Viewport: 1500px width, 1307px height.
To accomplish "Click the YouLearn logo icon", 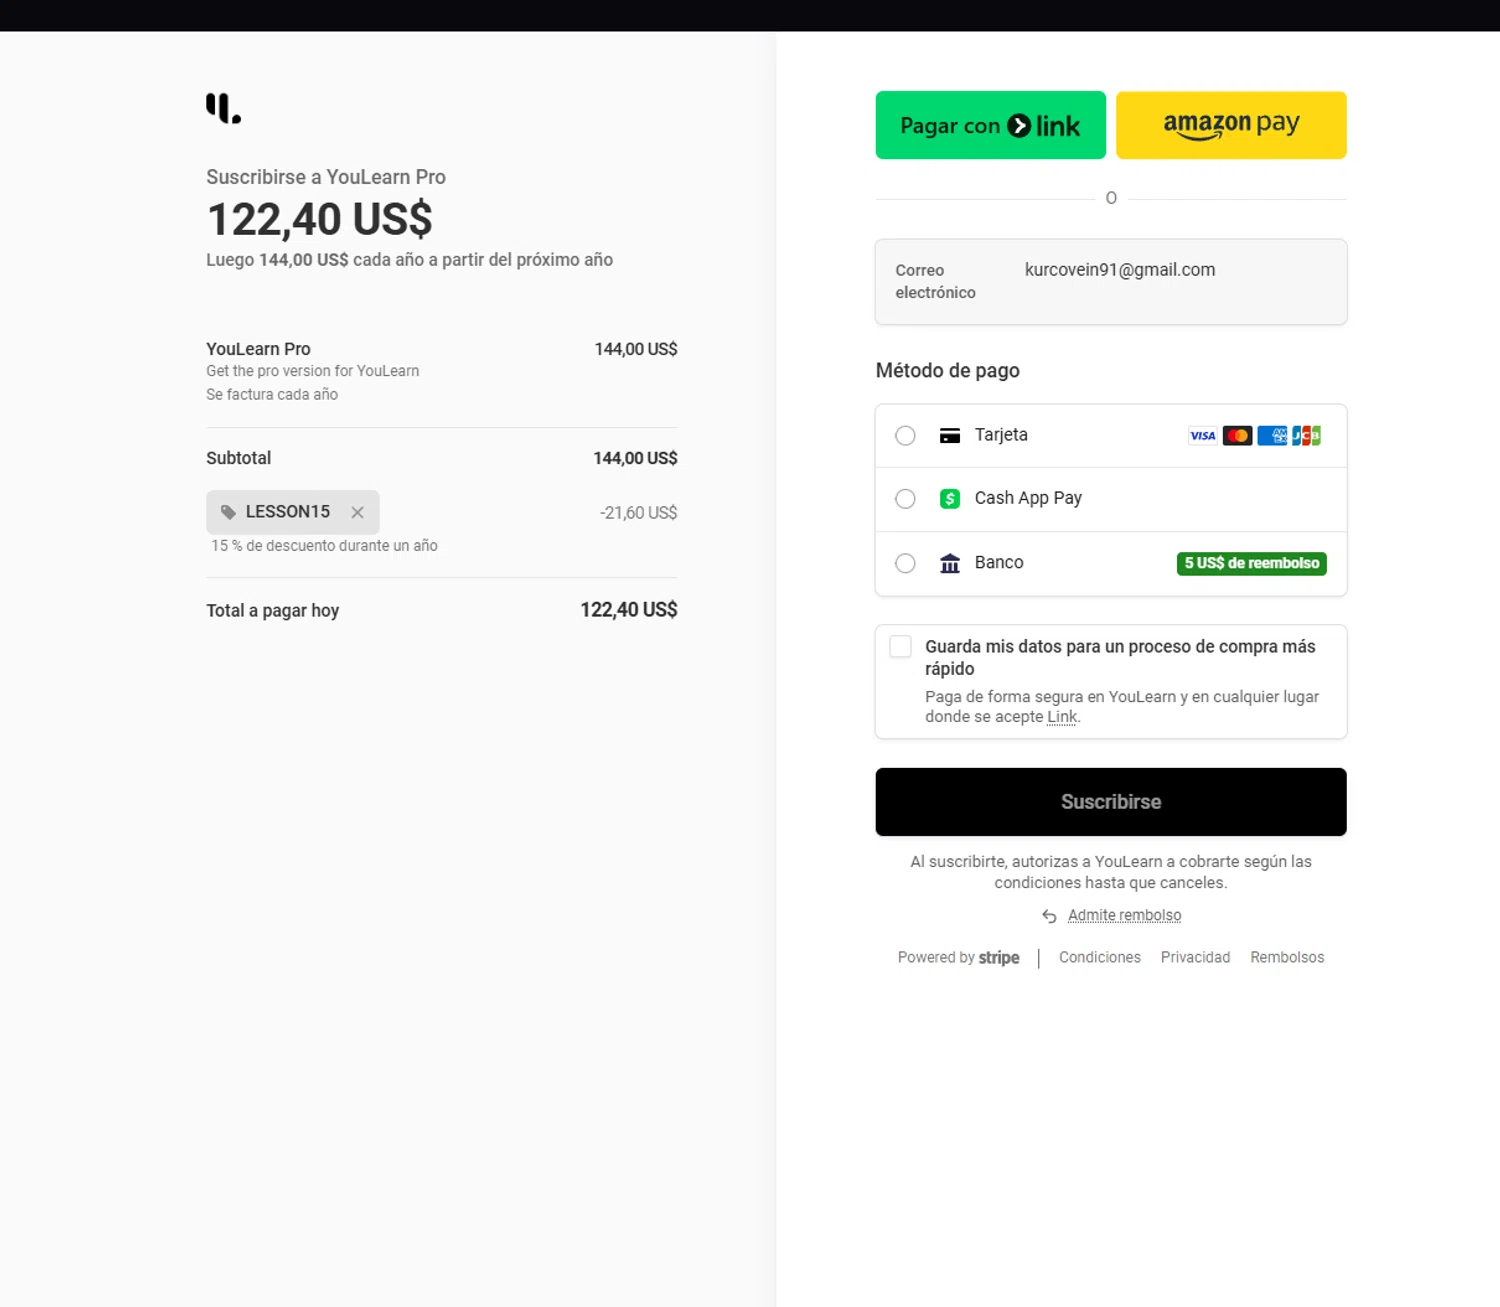I will pyautogui.click(x=223, y=108).
